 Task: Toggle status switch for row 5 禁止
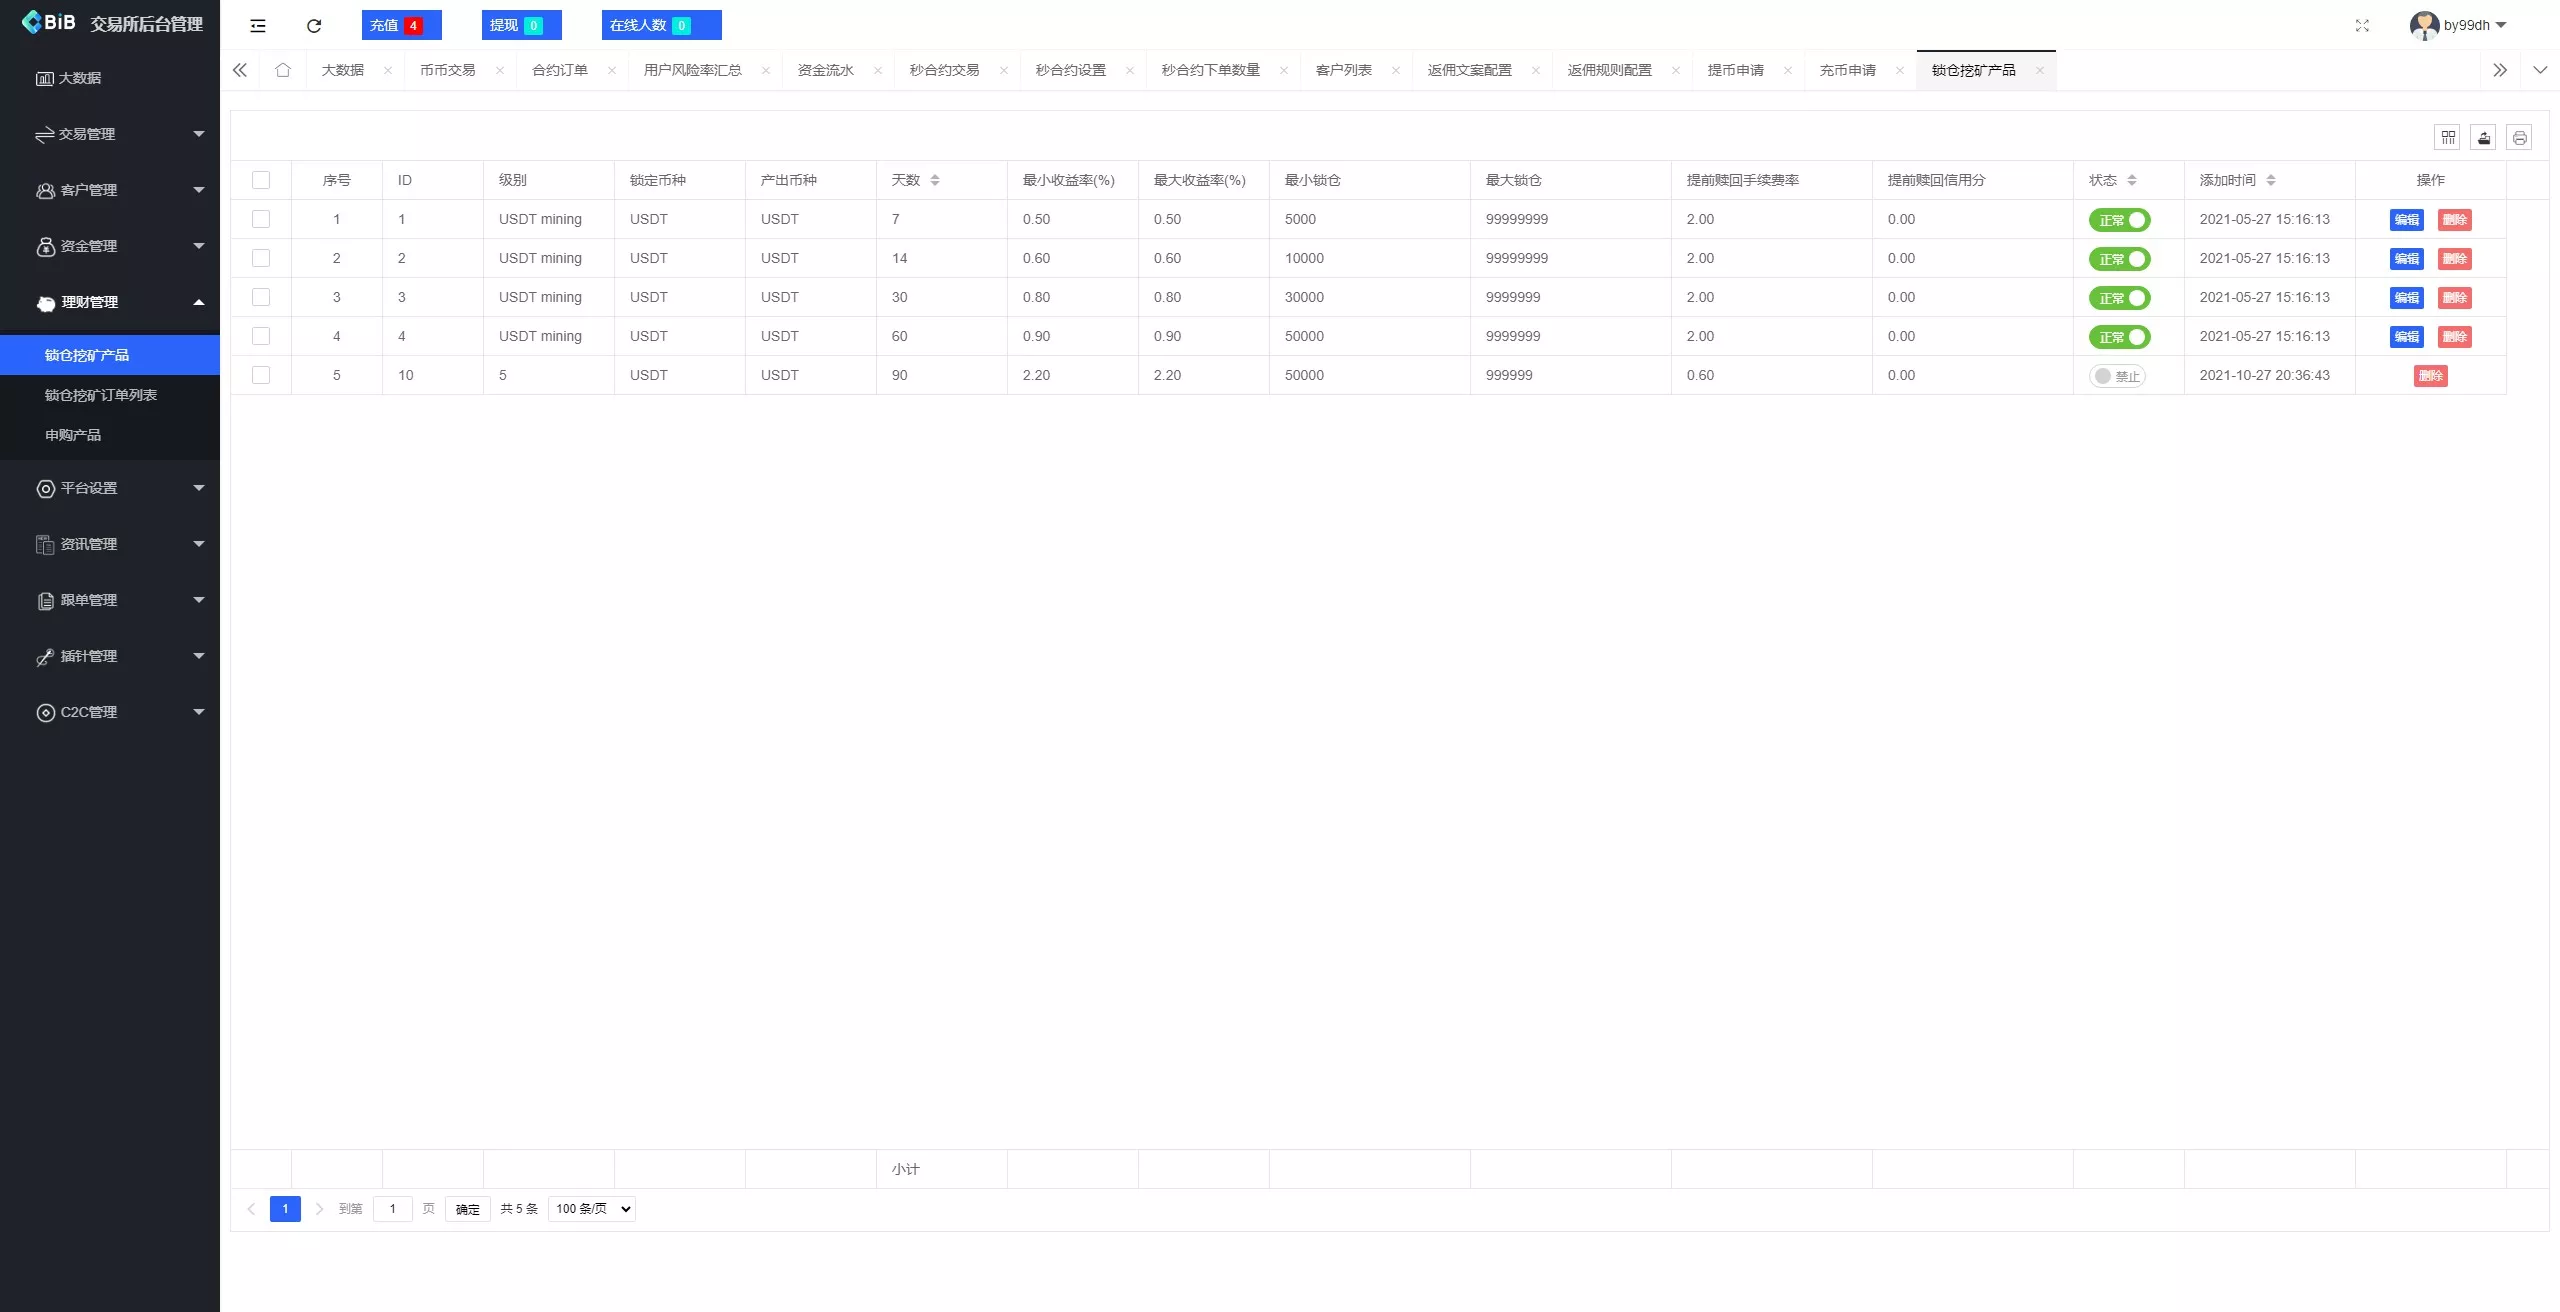(2119, 375)
